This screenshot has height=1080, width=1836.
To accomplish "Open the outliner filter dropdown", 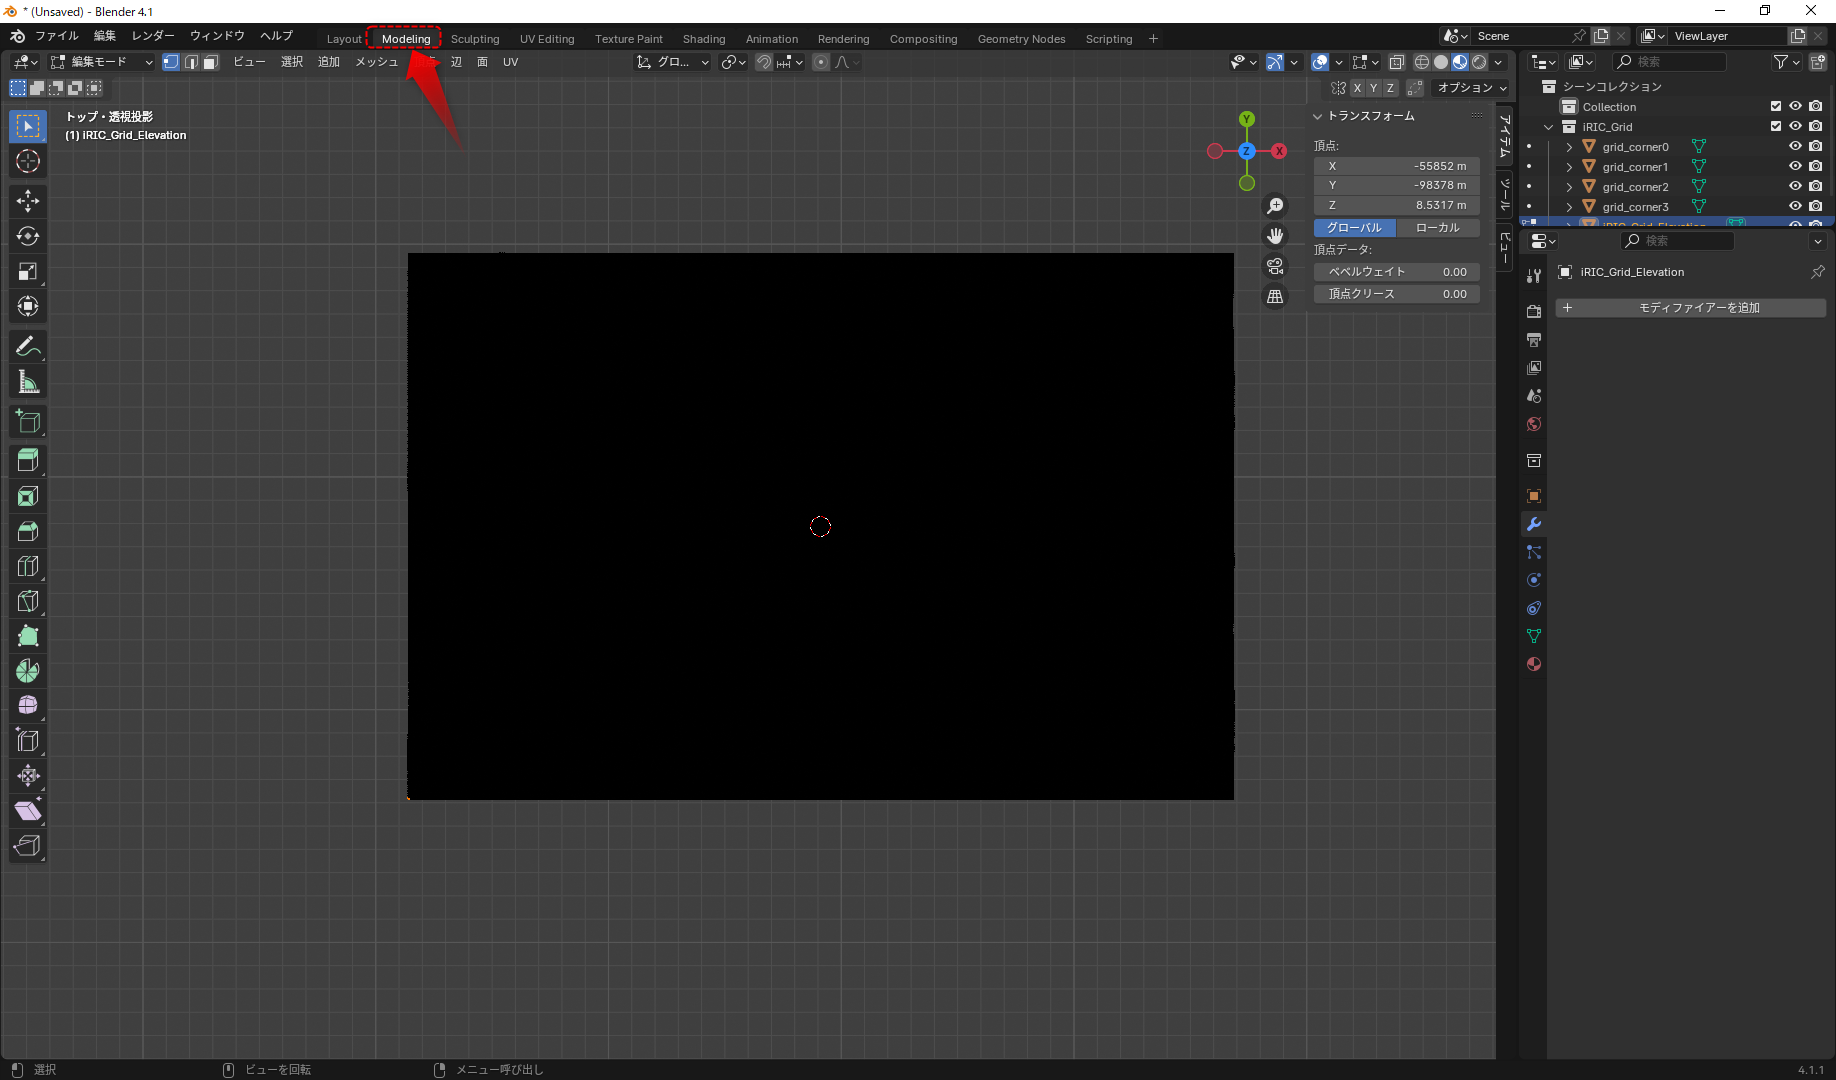I will 1786,62.
